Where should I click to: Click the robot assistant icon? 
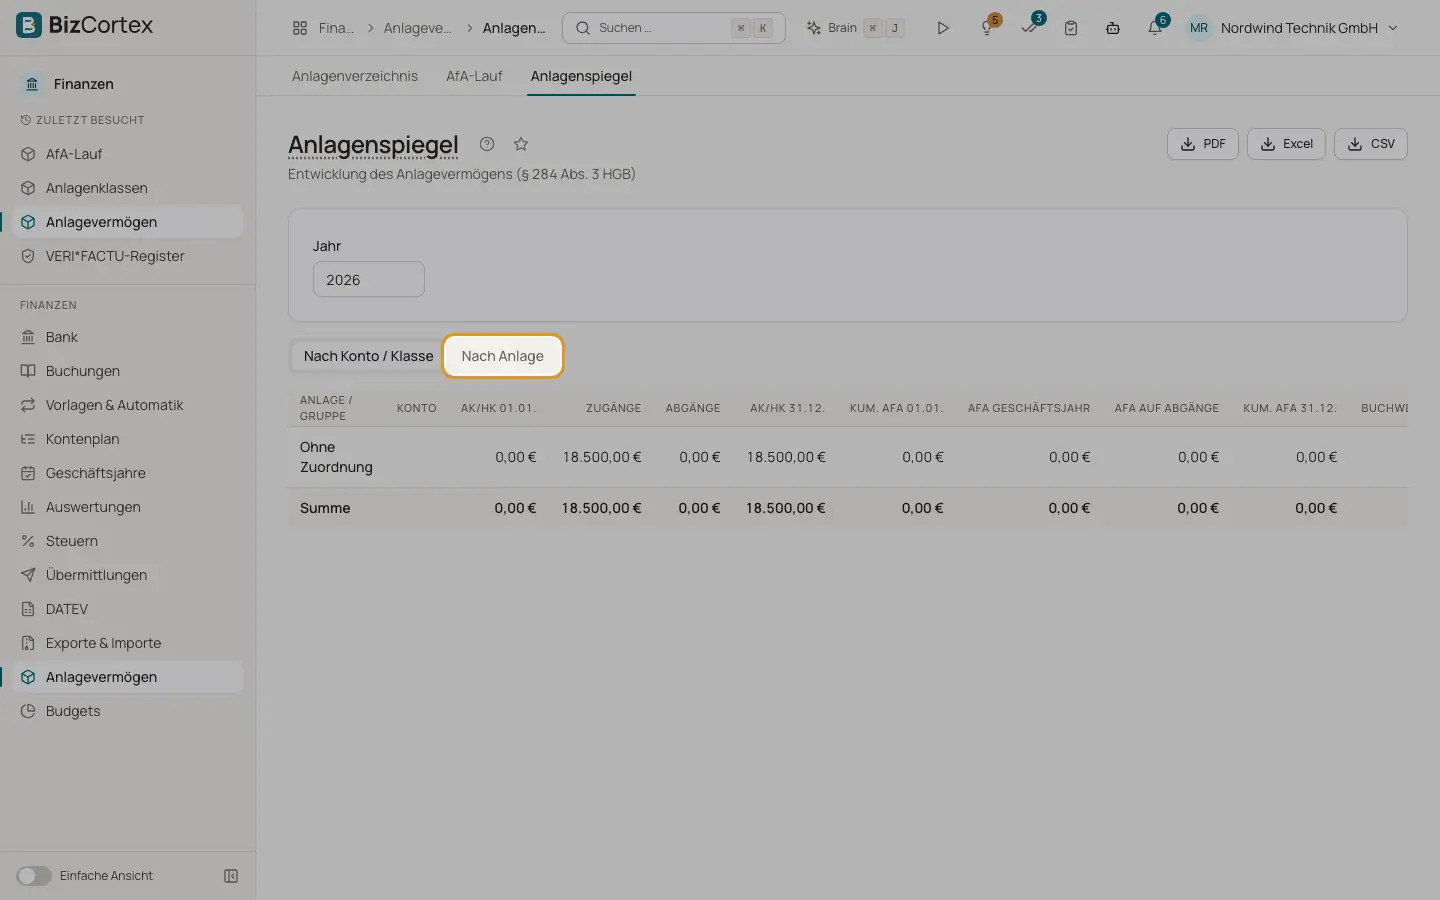(x=1113, y=28)
